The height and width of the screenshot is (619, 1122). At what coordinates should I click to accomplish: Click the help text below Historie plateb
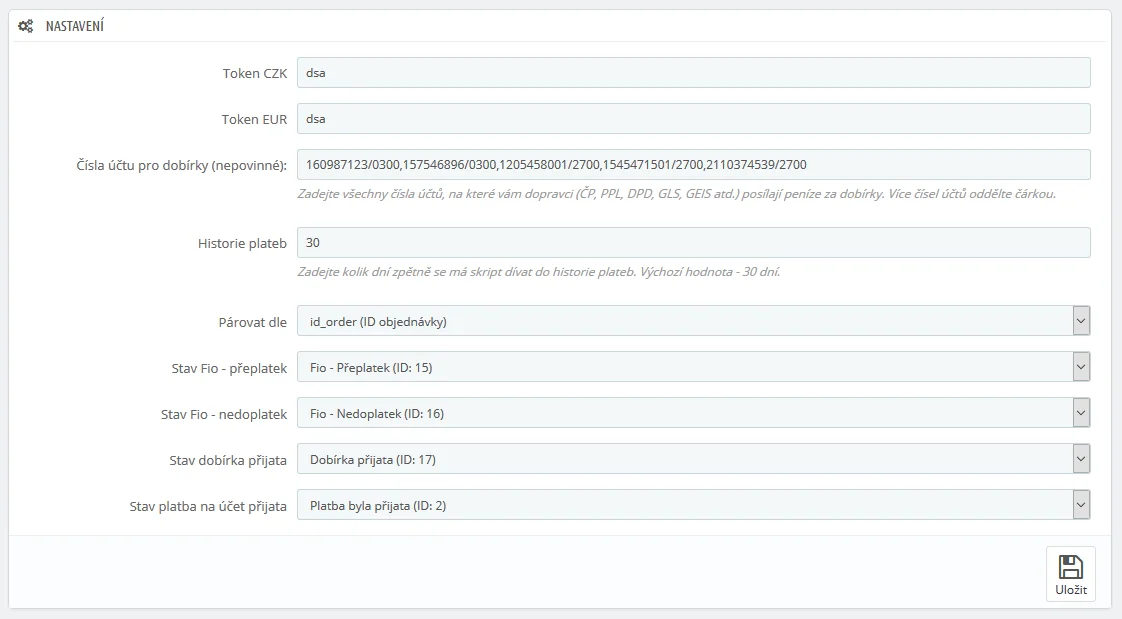point(538,271)
